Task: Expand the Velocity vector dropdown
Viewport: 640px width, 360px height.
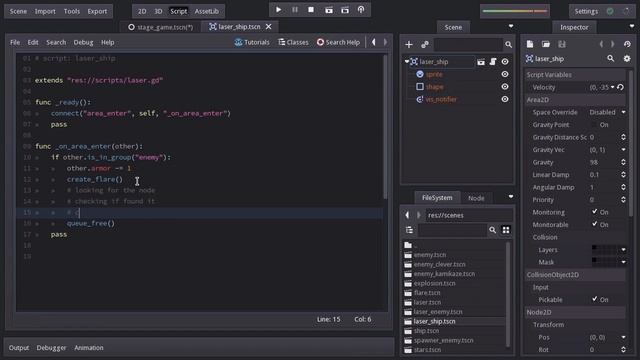Action: (x=613, y=87)
